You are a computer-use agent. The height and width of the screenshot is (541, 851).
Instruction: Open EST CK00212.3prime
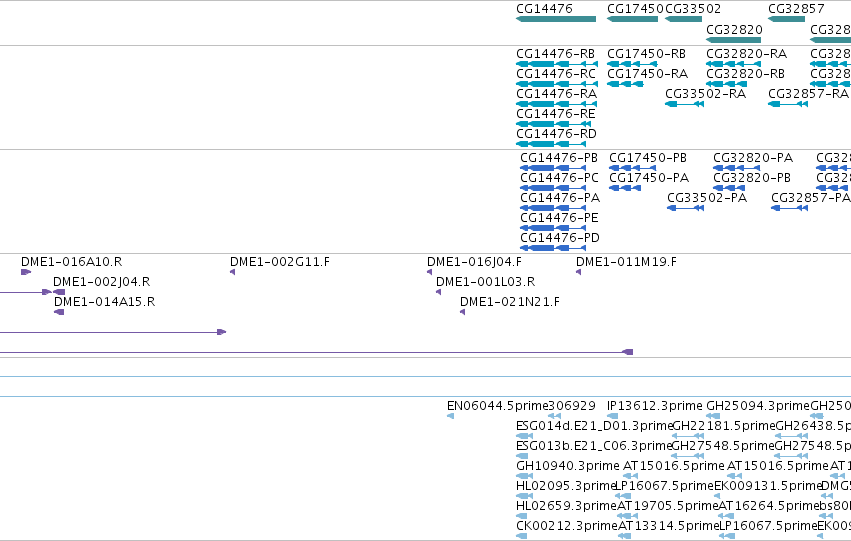[567, 526]
